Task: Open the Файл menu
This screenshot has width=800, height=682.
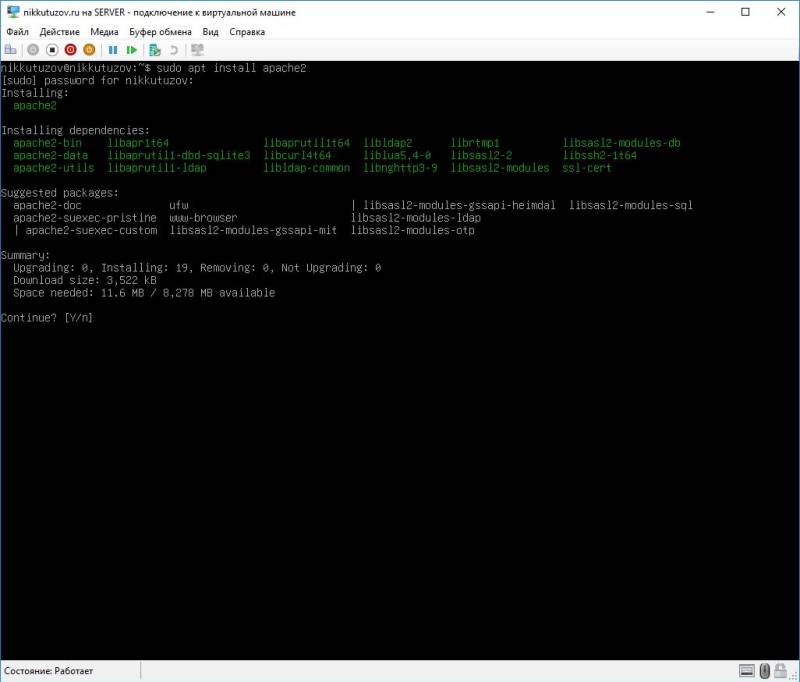Action: pyautogui.click(x=15, y=31)
